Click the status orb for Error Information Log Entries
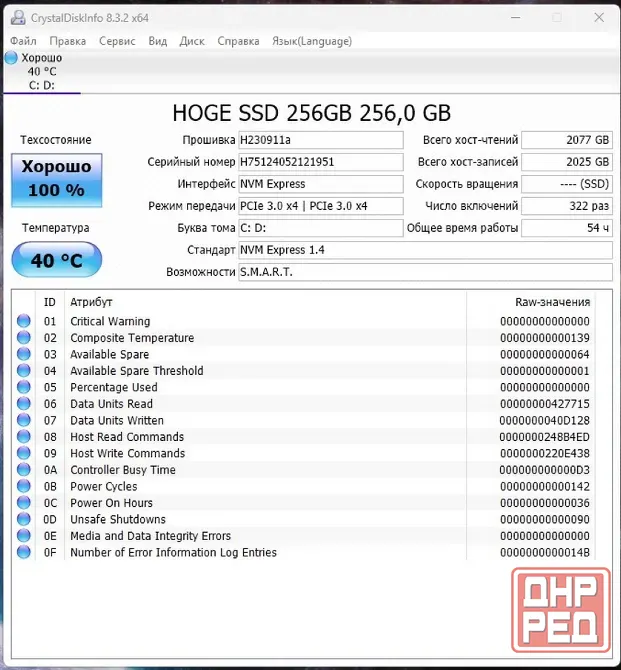The image size is (621, 670). [x=24, y=552]
